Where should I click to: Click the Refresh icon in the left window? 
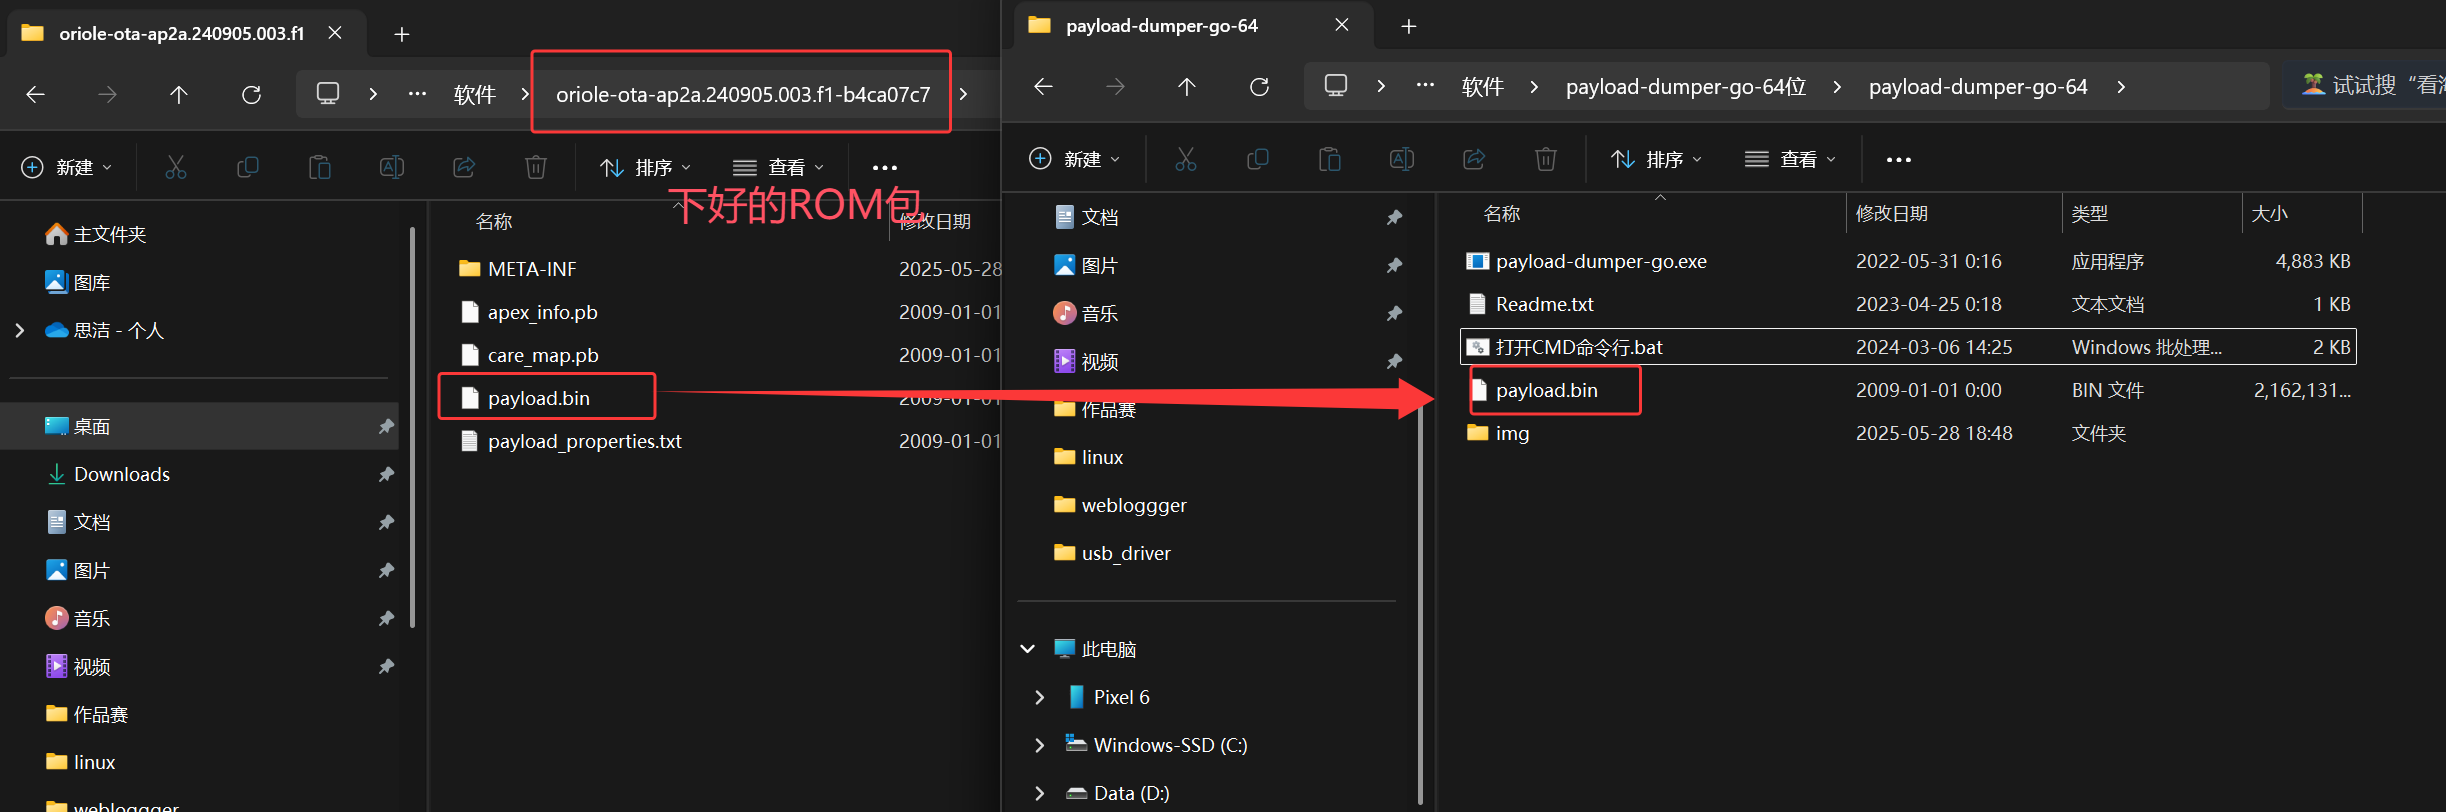(251, 95)
